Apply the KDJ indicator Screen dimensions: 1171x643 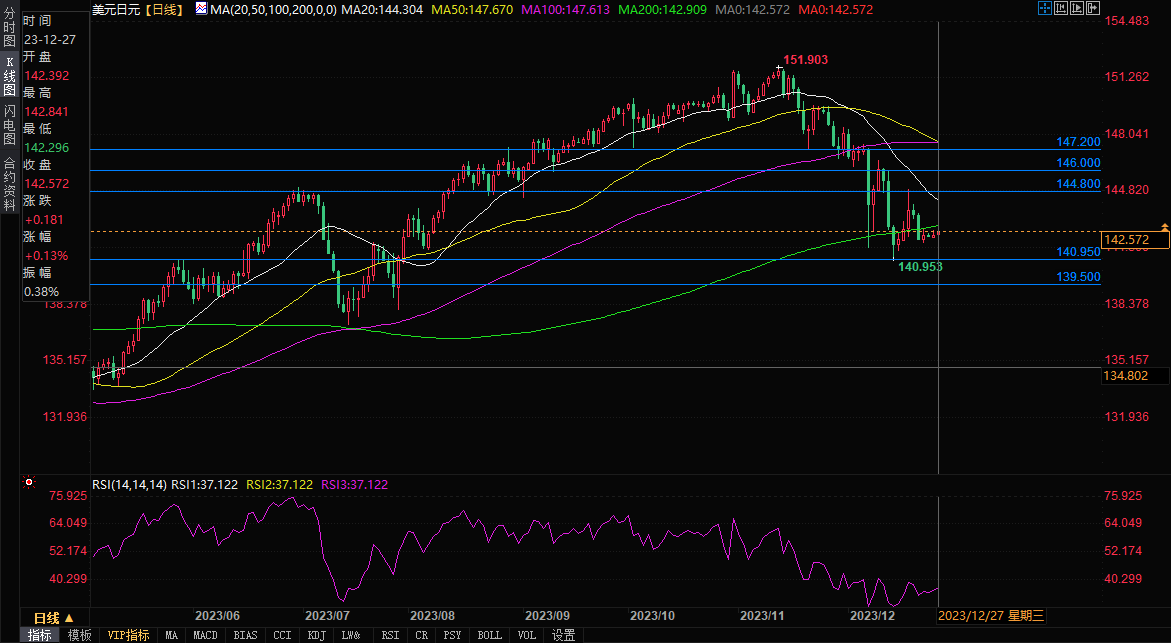point(317,635)
